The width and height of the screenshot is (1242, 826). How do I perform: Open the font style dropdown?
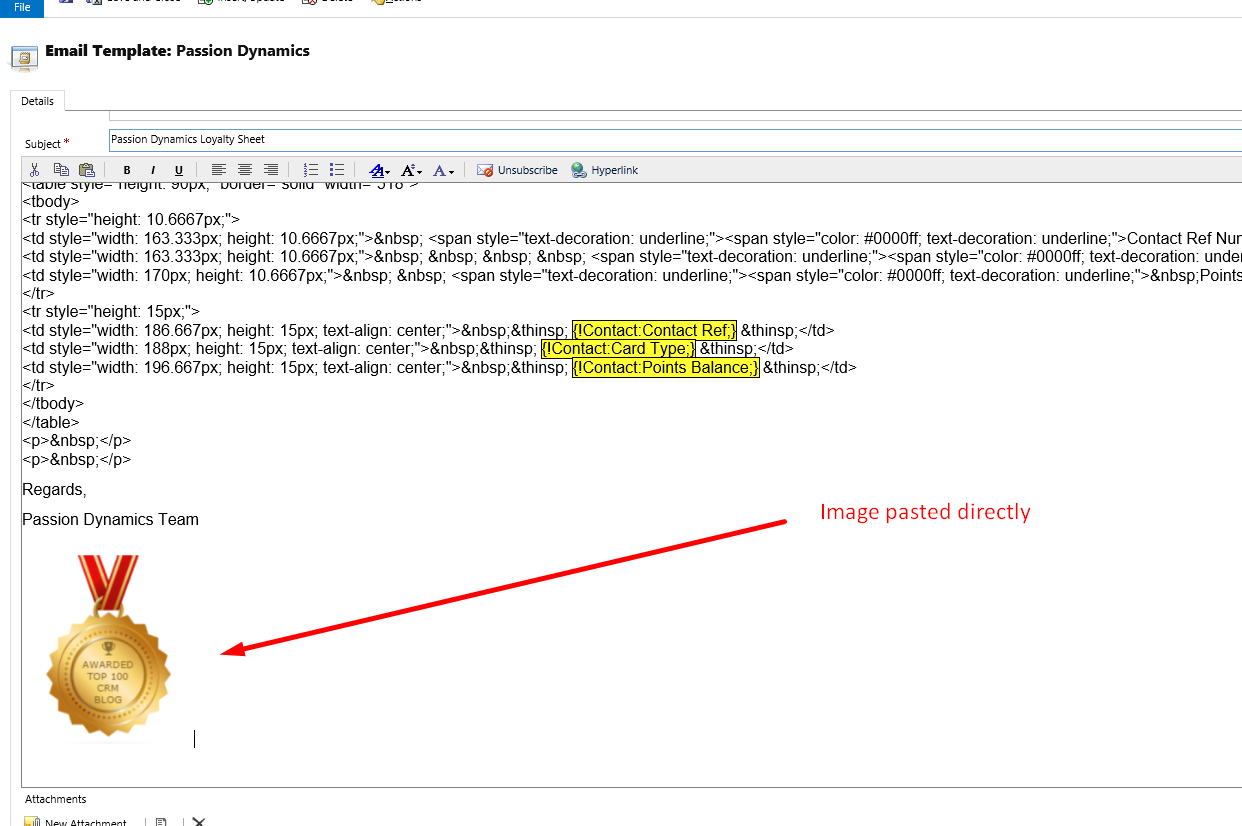(379, 171)
